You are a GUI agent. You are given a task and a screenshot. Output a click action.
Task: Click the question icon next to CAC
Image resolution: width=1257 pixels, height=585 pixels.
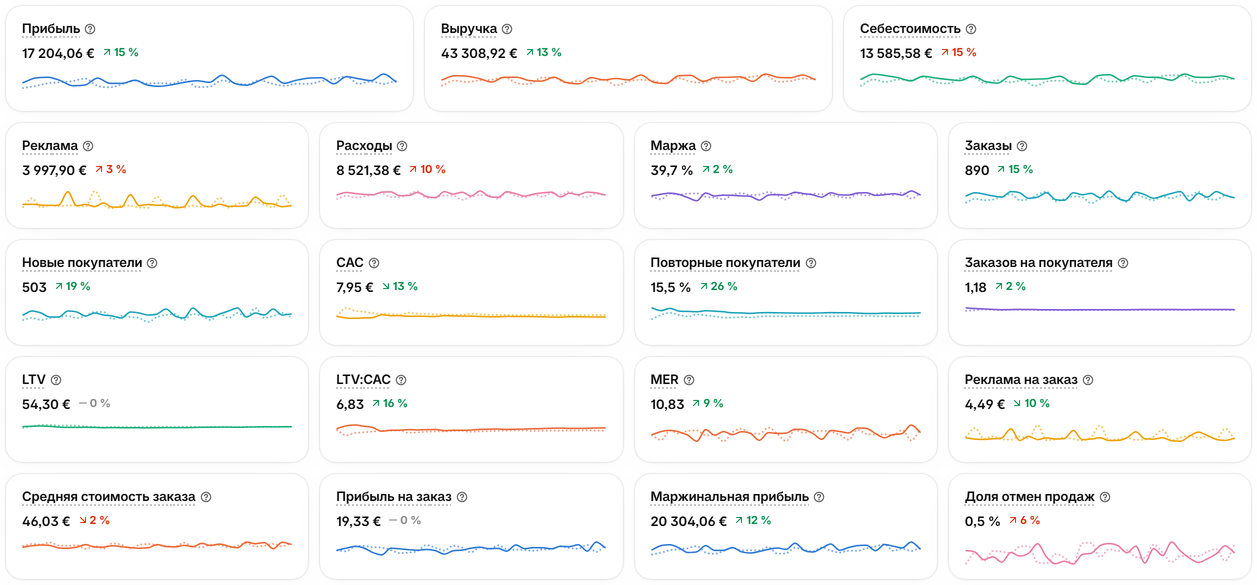374,263
